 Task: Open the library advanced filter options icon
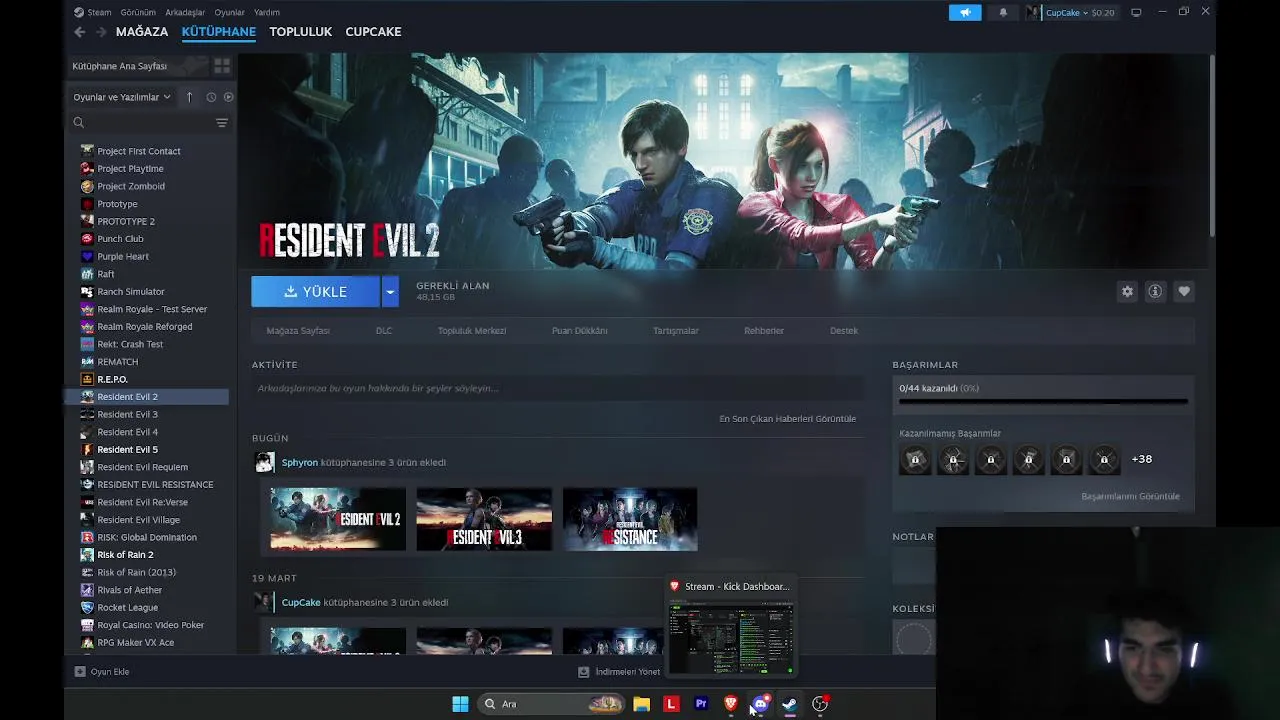[222, 122]
